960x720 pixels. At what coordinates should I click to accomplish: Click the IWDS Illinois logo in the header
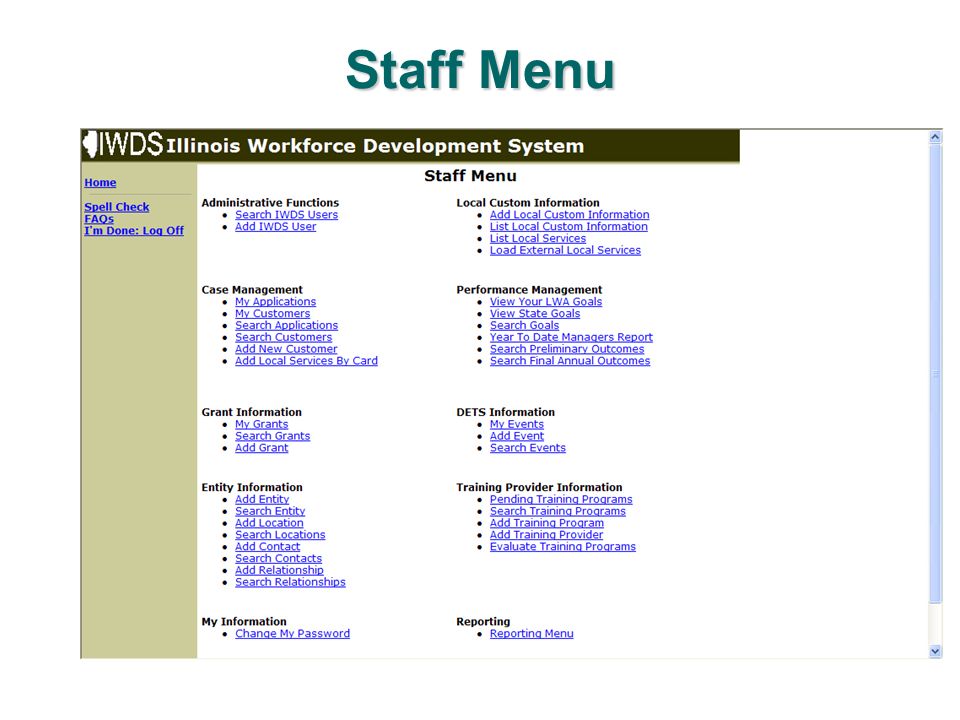point(123,144)
